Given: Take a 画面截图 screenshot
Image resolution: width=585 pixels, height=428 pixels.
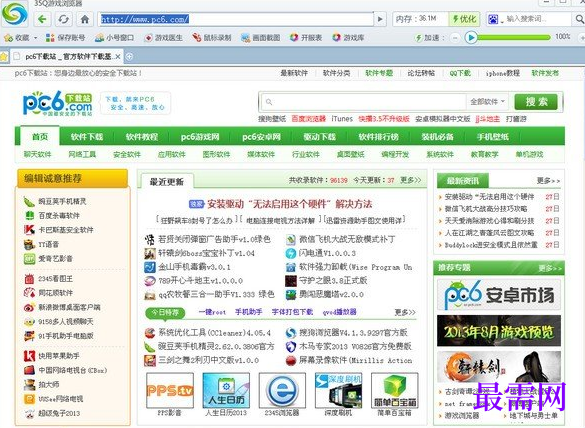Looking at the screenshot, I should [x=260, y=38].
